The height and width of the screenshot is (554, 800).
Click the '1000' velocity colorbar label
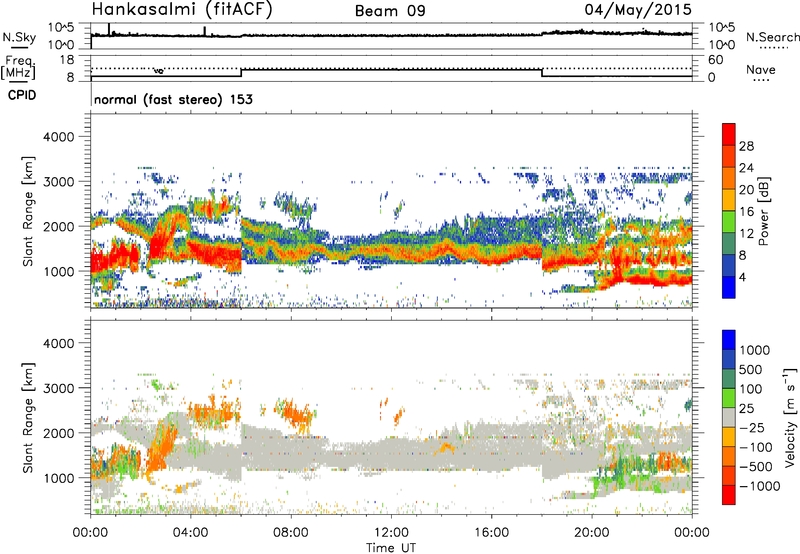coord(755,350)
